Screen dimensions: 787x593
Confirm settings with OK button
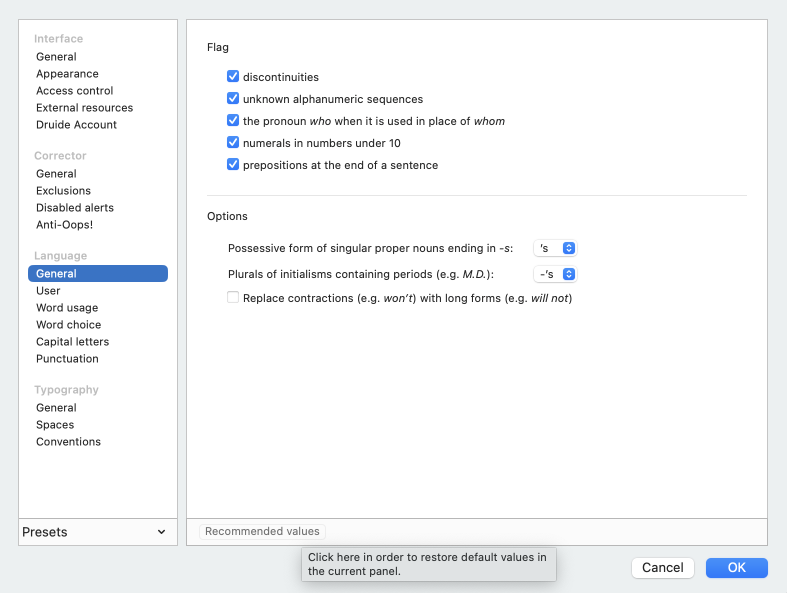point(736,568)
